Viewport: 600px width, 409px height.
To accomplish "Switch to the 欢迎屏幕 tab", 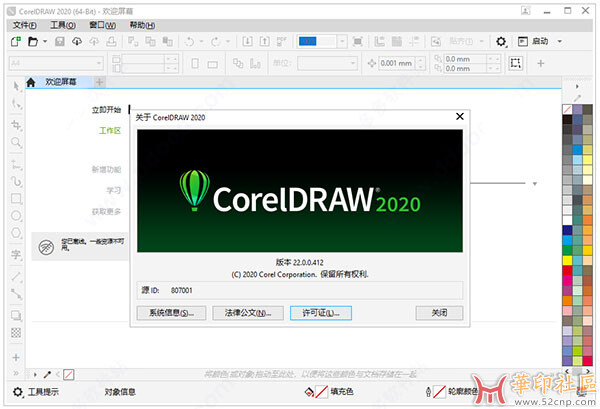I will click(60, 82).
